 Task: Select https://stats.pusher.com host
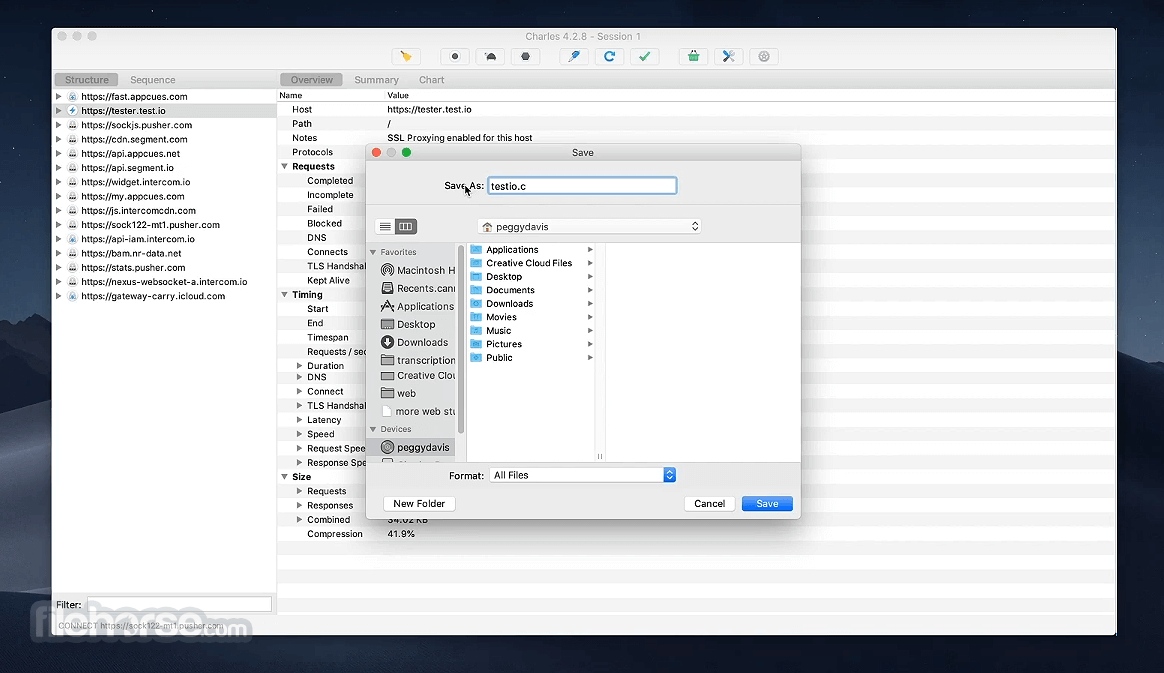click(x=133, y=267)
